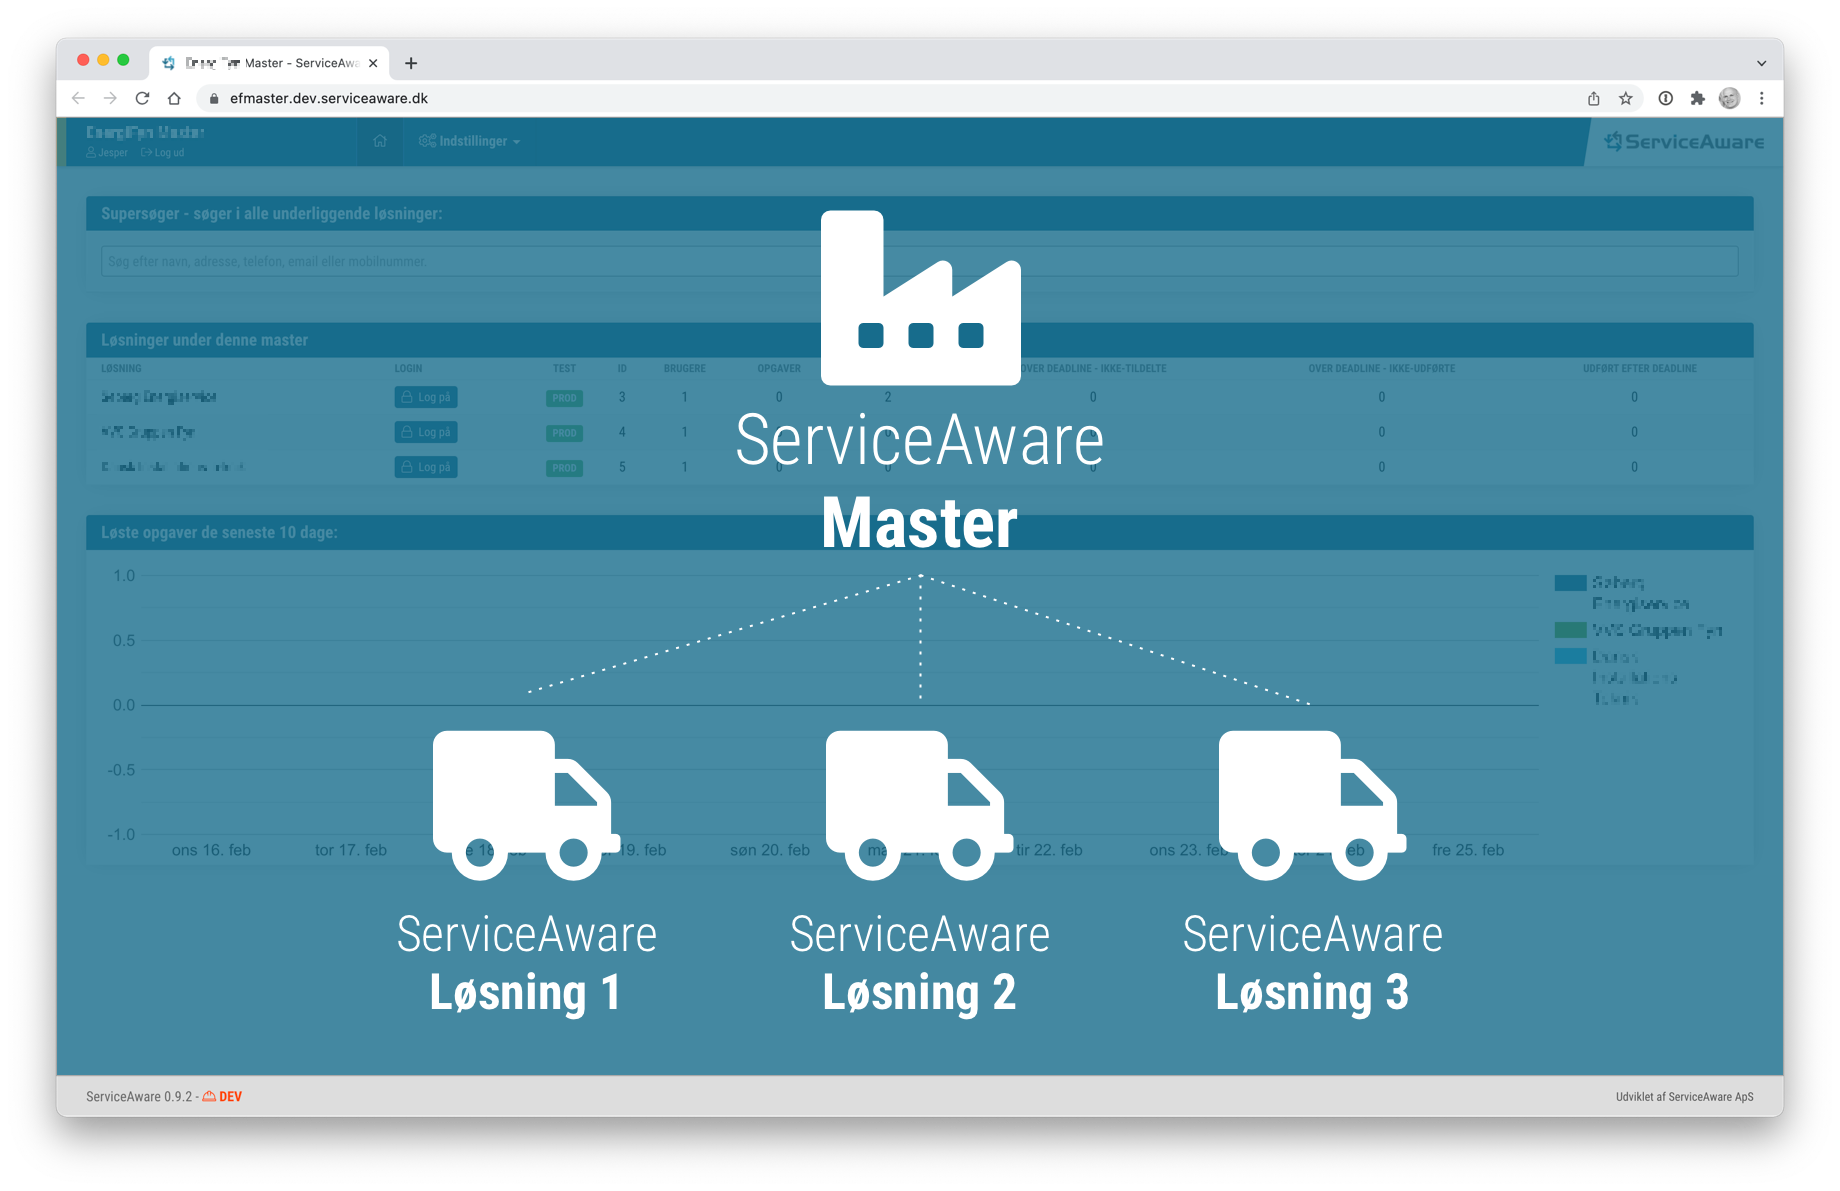This screenshot has width=1840, height=1191.
Task: Click the Chrome profile avatar
Action: [1730, 98]
